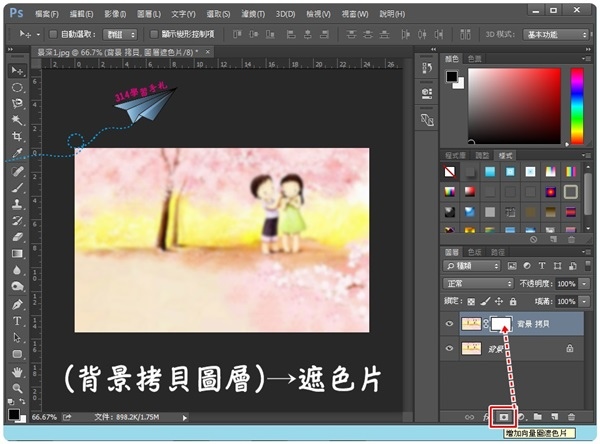
Task: Enable the 自動選取 checkbox
Action: 53,34
